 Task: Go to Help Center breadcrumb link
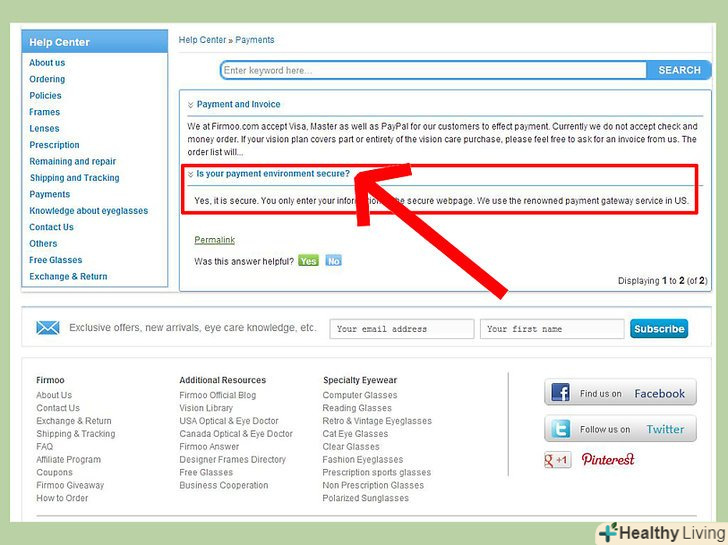coord(202,40)
